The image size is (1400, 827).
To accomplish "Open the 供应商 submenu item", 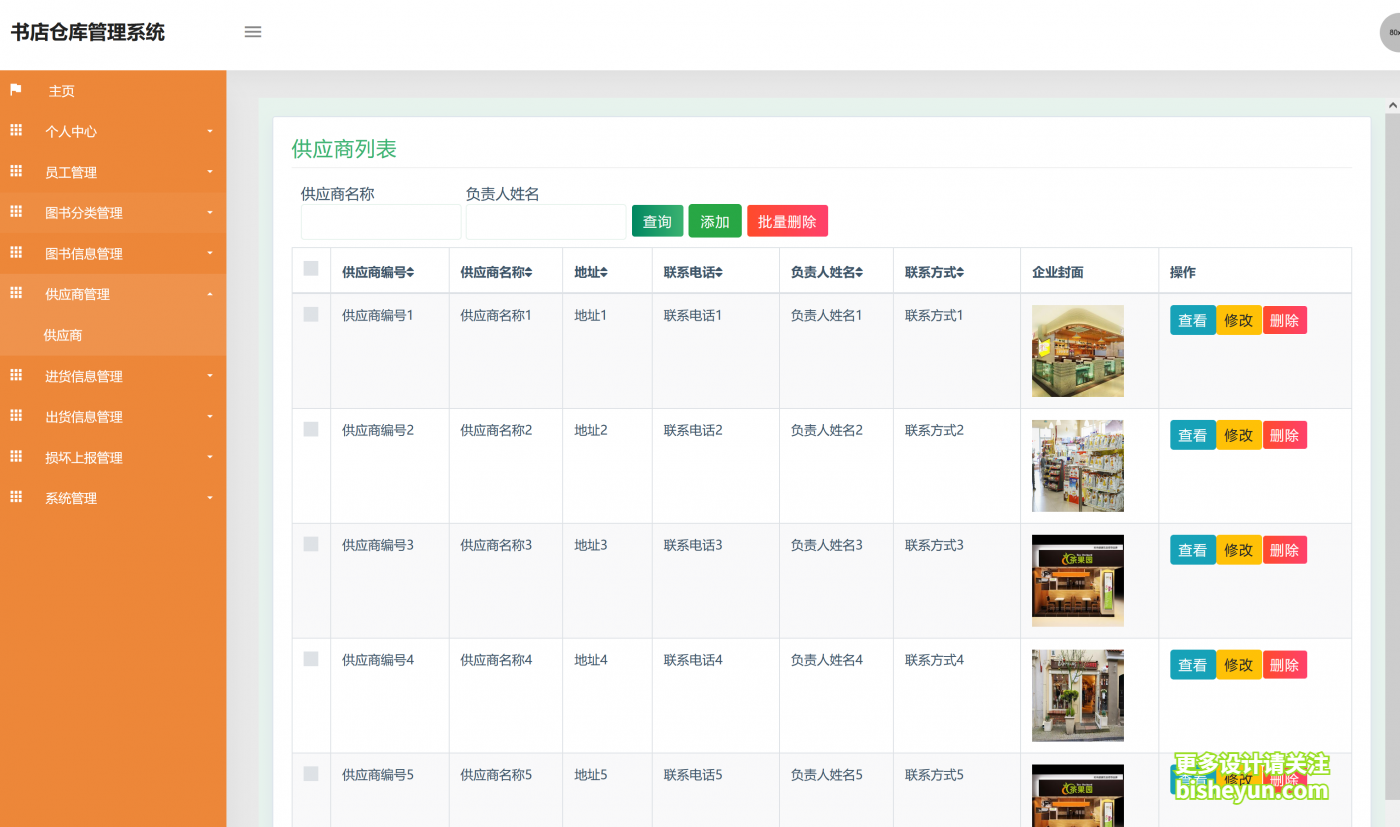I will click(63, 335).
